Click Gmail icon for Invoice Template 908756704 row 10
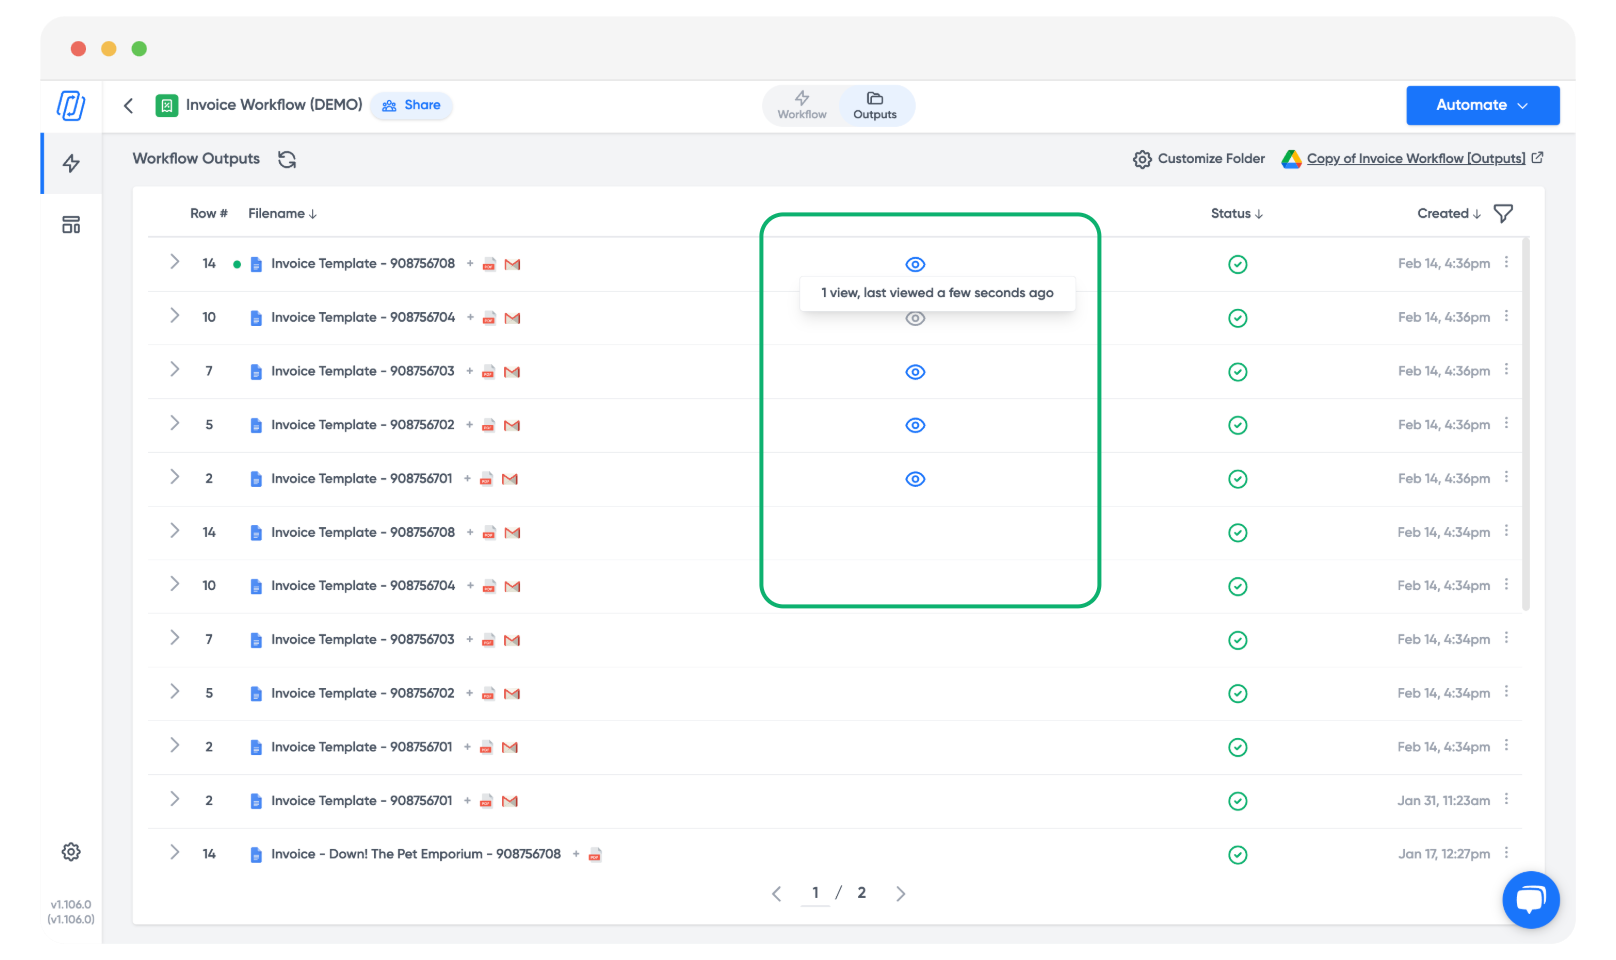 click(x=513, y=318)
